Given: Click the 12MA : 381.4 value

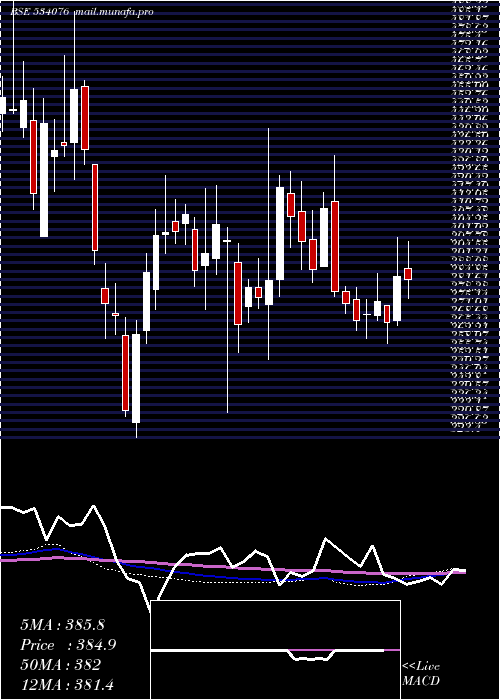Looking at the screenshot, I should click(69, 685).
